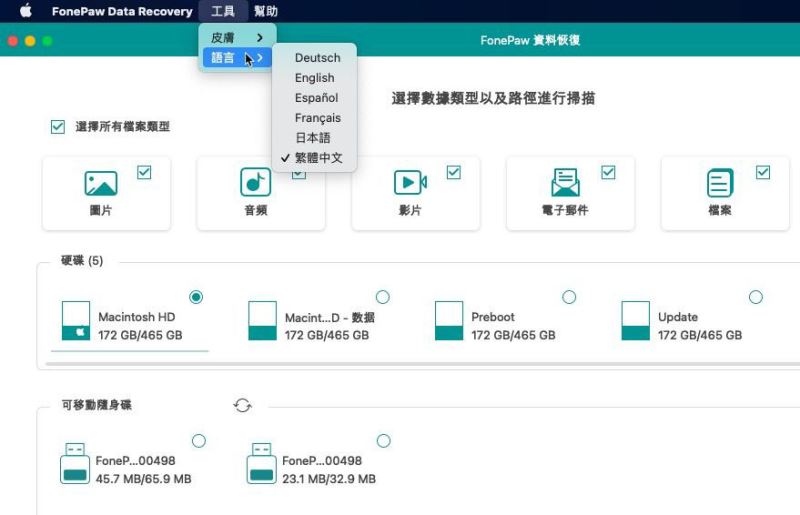Open the Apple menu
Viewport: 800px width, 515px height.
coord(26,11)
